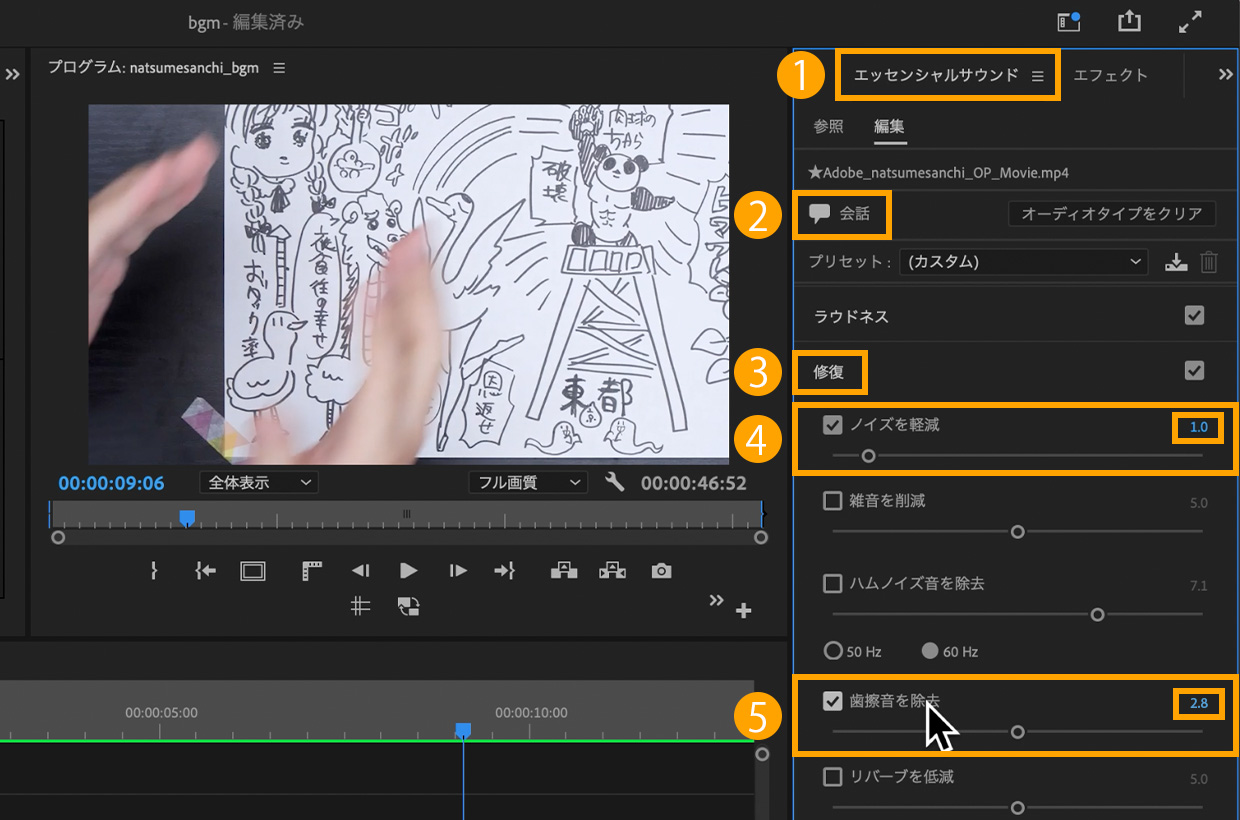This screenshot has width=1240, height=820.
Task: Toggle the Comparison View button
Action: click(x=408, y=605)
